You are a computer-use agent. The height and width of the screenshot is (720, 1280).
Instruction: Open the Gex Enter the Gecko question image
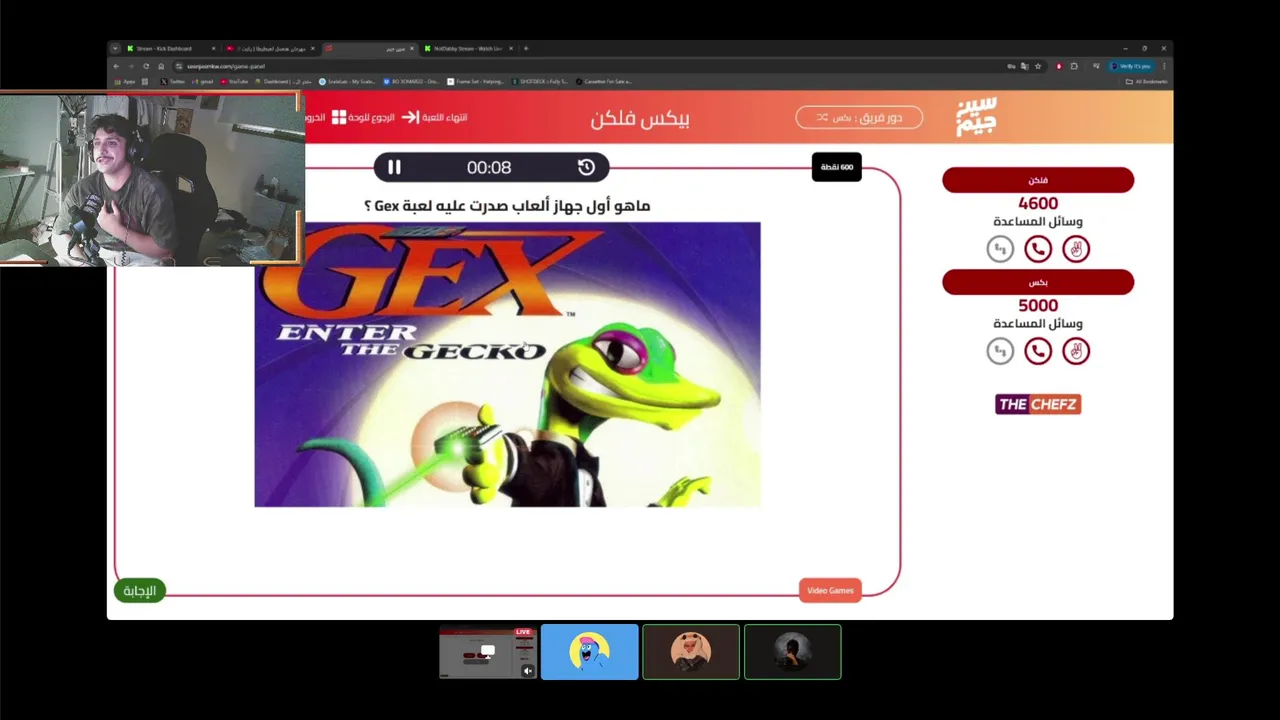point(507,364)
